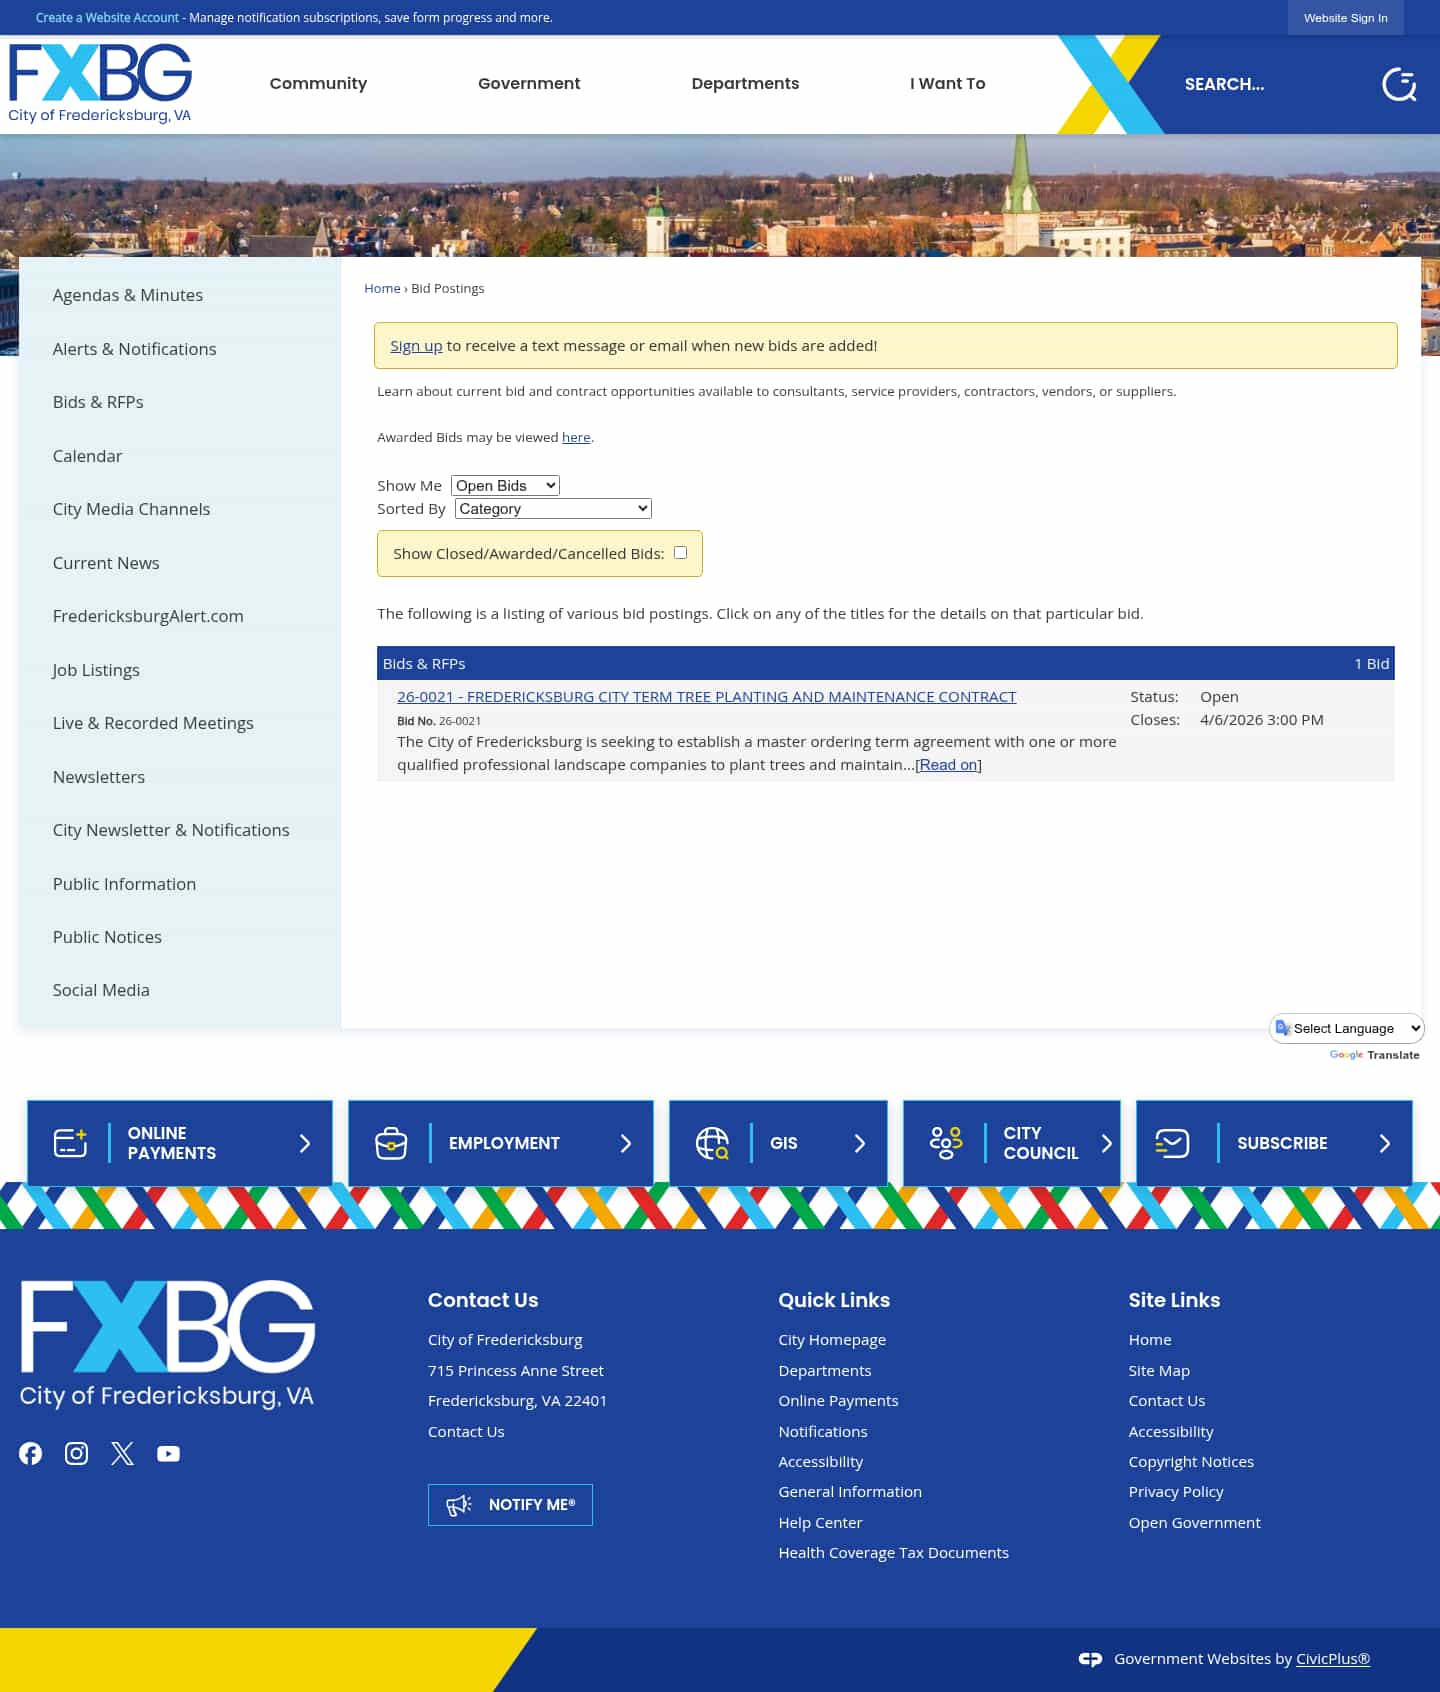Open Current News in sidebar
This screenshot has height=1692, width=1440.
coord(106,563)
